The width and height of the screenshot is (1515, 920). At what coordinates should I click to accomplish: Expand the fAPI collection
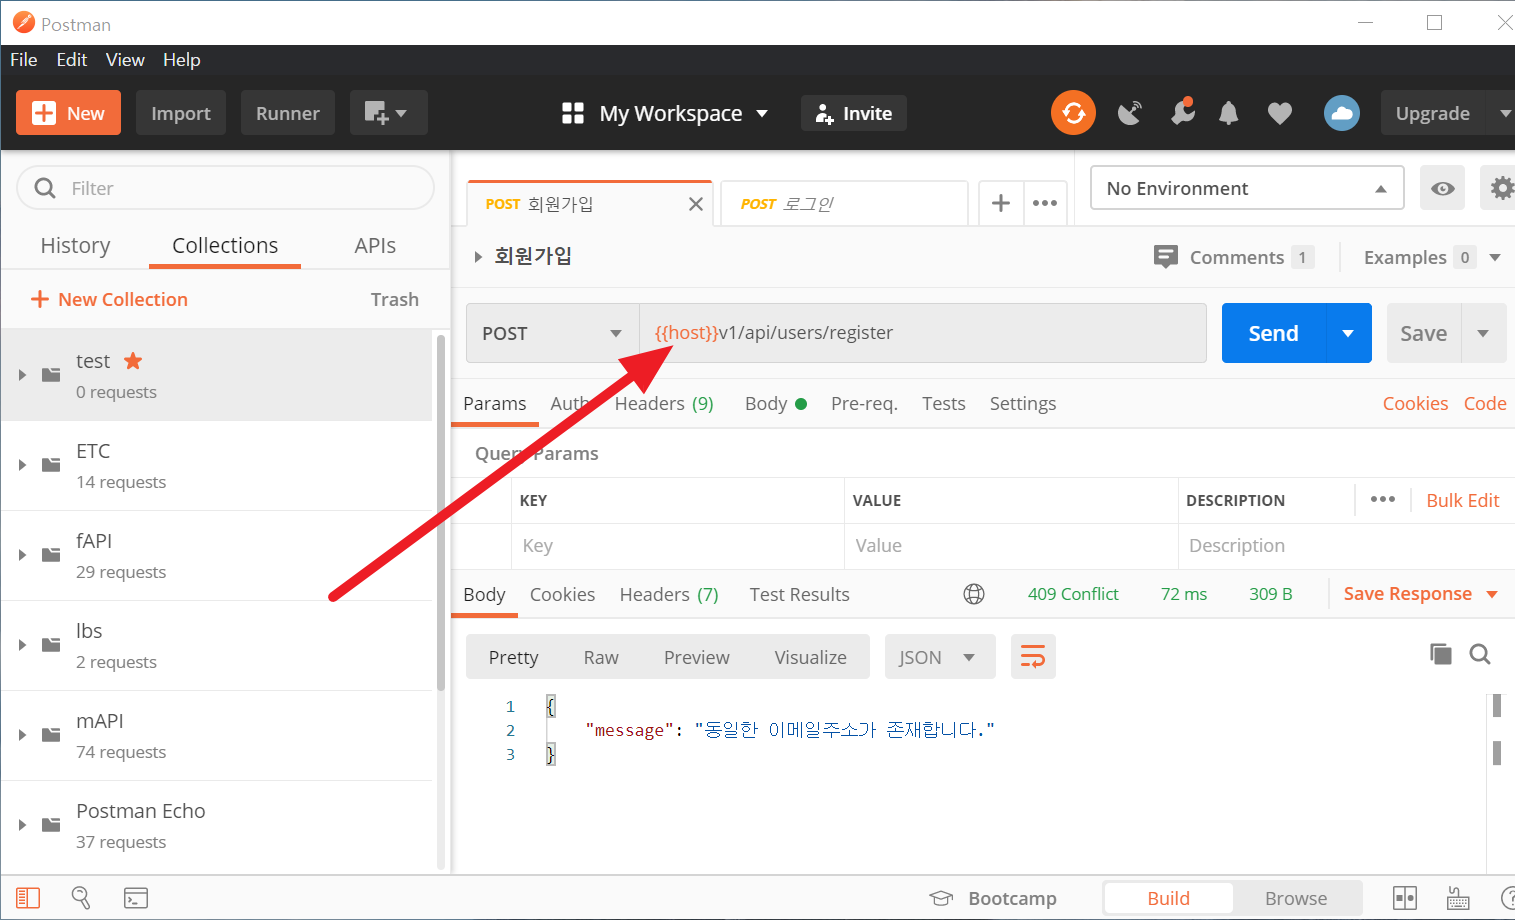22,555
